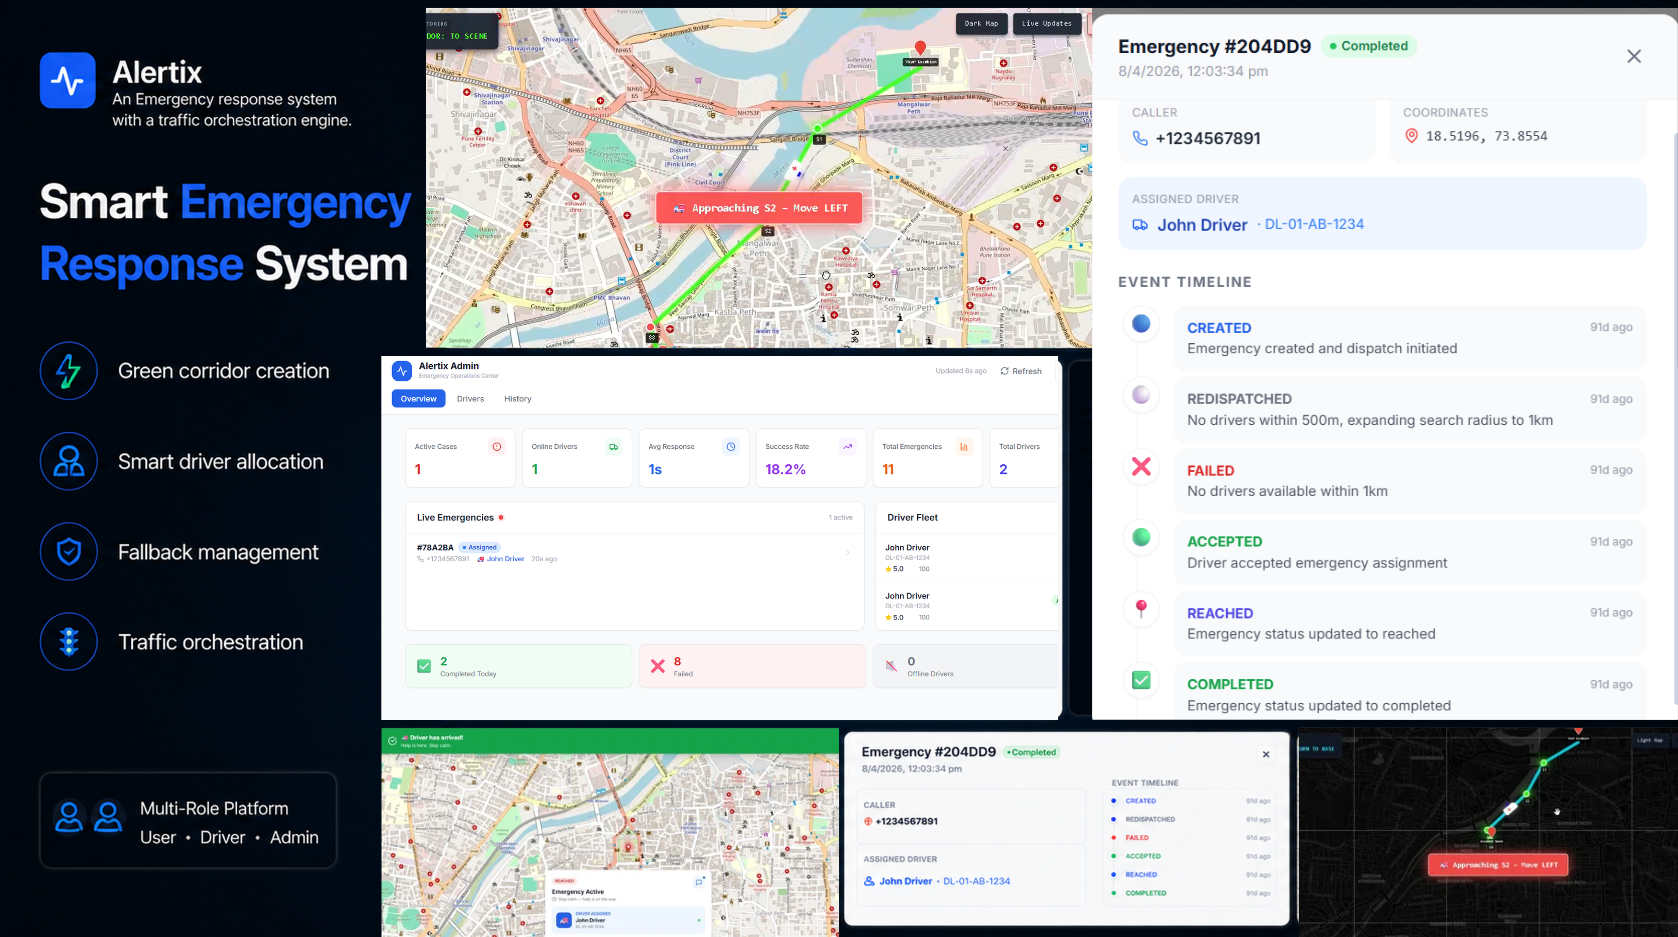Image resolution: width=1678 pixels, height=937 pixels.
Task: Click the caller number in compact emergency dialog
Action: [906, 821]
